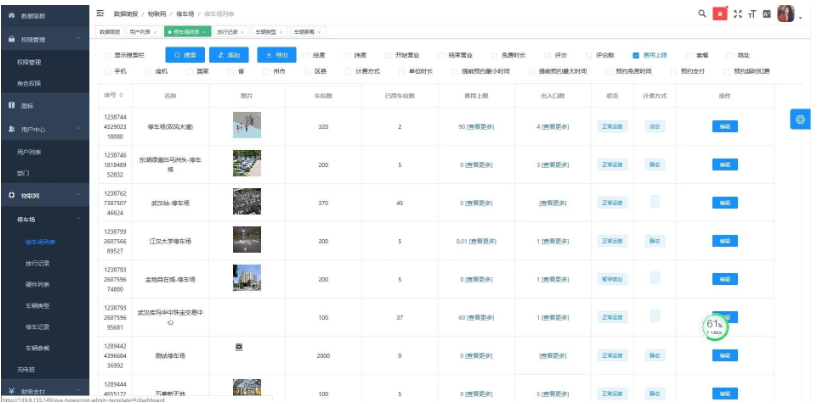Screen dimensions: 818x404
Task: Click the hamburger sidebar collapse icon
Action: [x=100, y=13]
